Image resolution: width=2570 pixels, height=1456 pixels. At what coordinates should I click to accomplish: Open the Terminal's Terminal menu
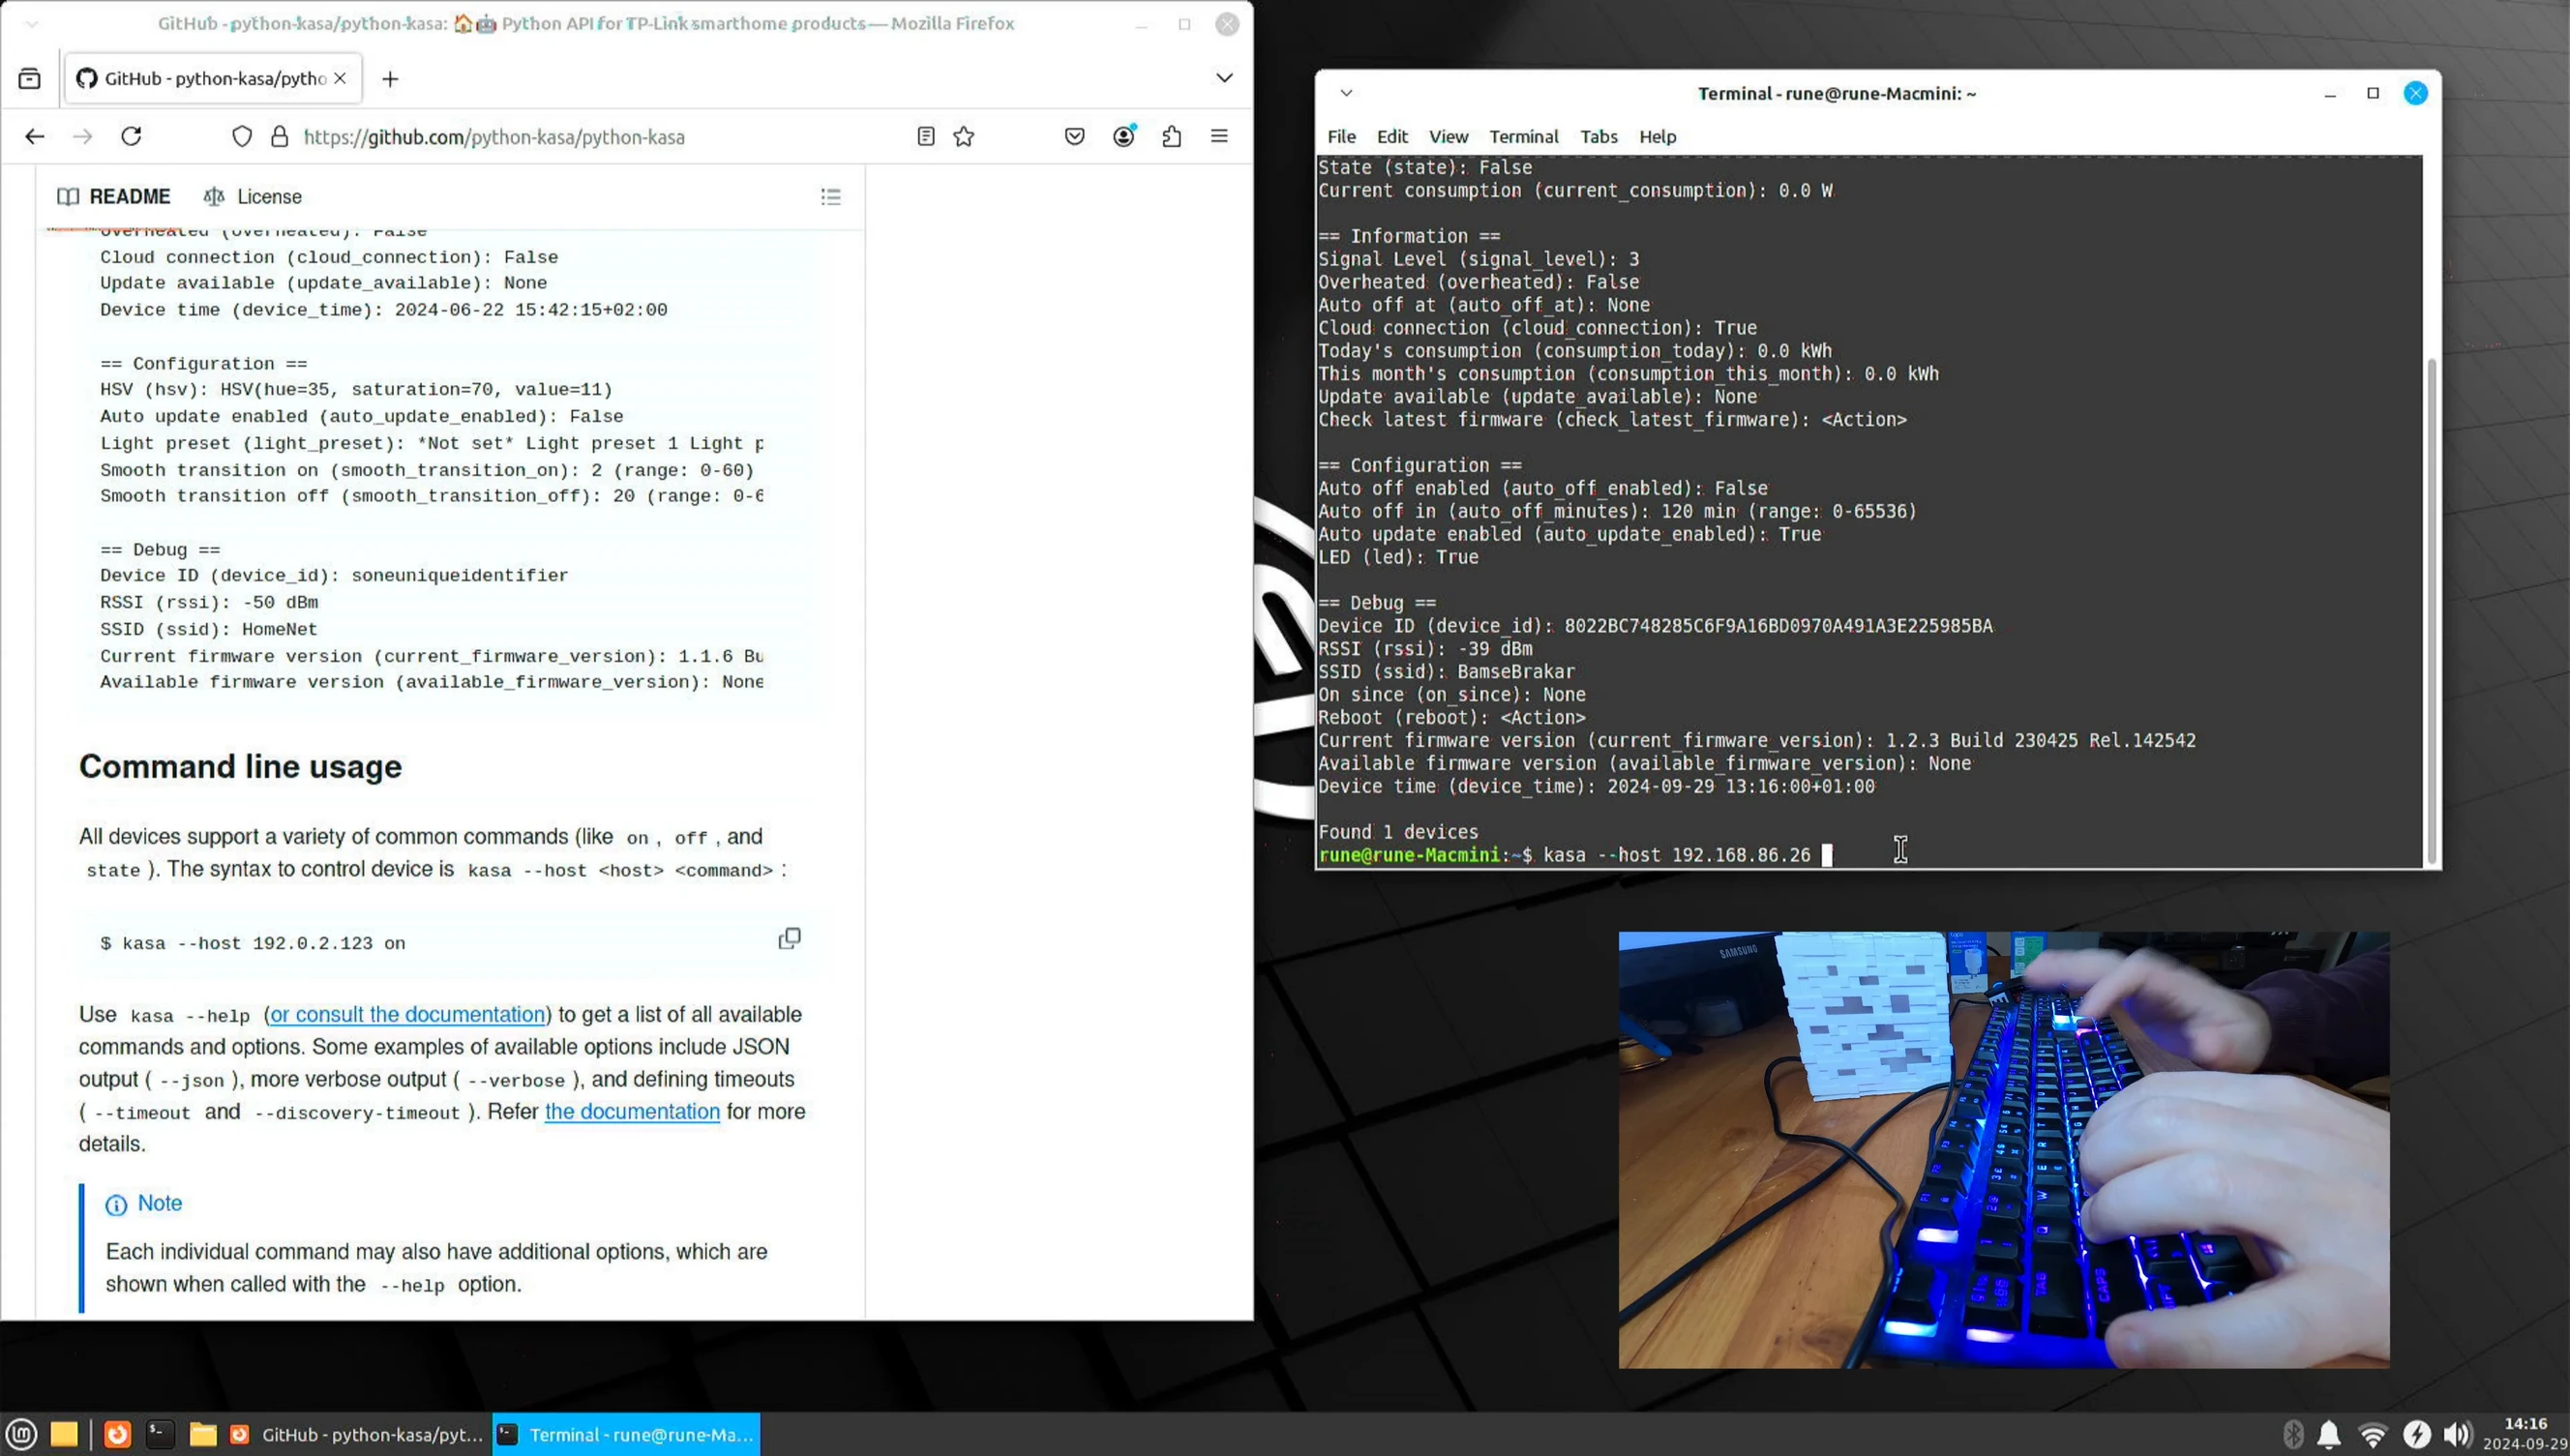(1523, 137)
